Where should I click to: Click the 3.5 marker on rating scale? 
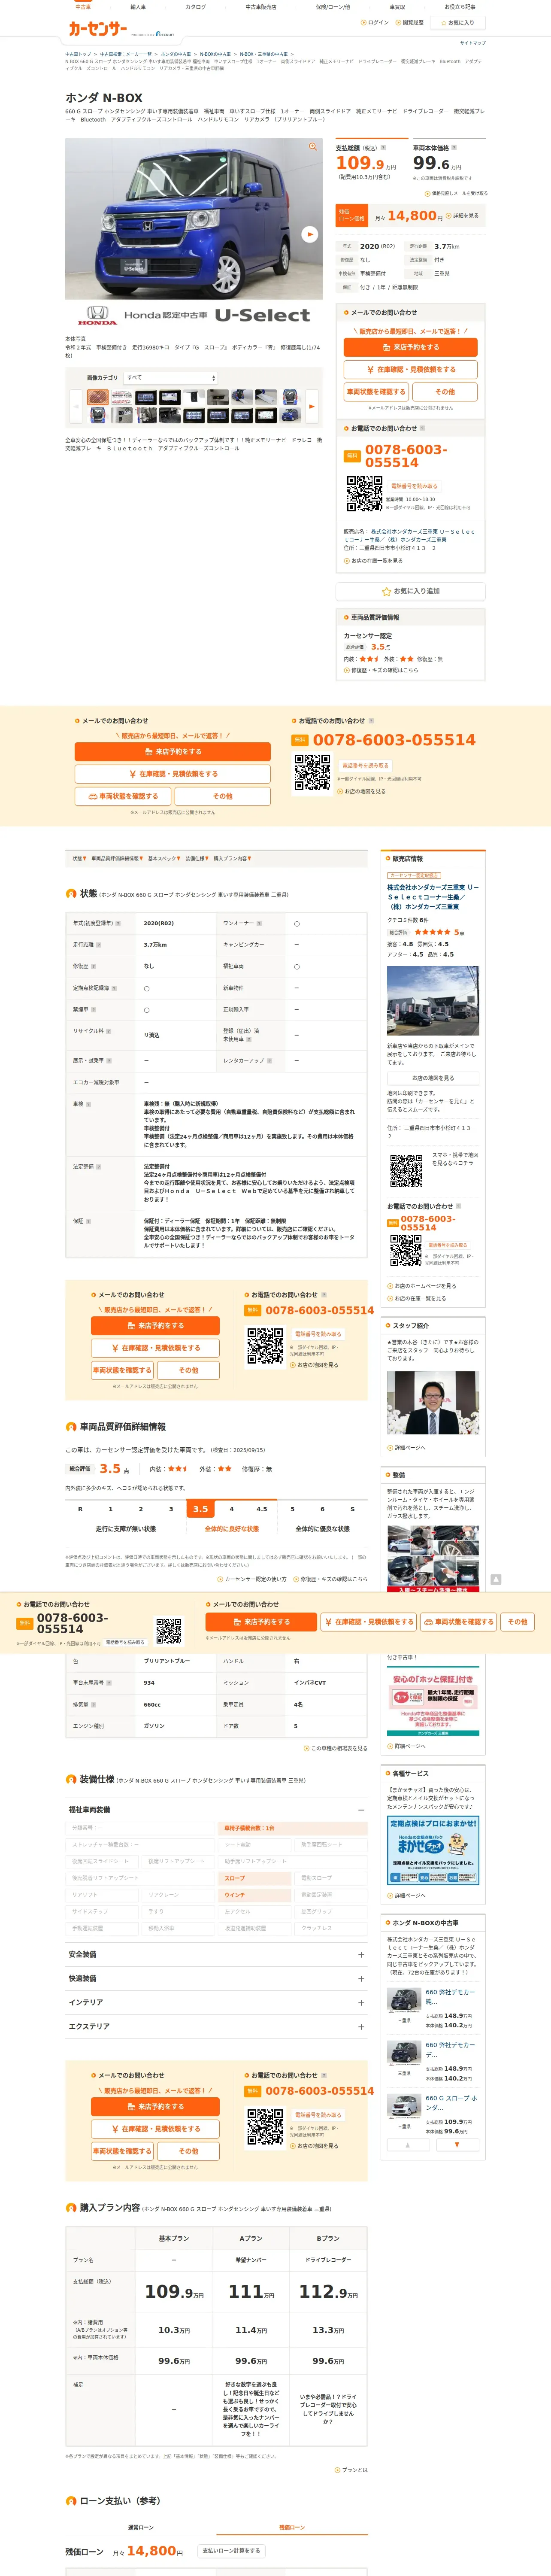point(201,1509)
